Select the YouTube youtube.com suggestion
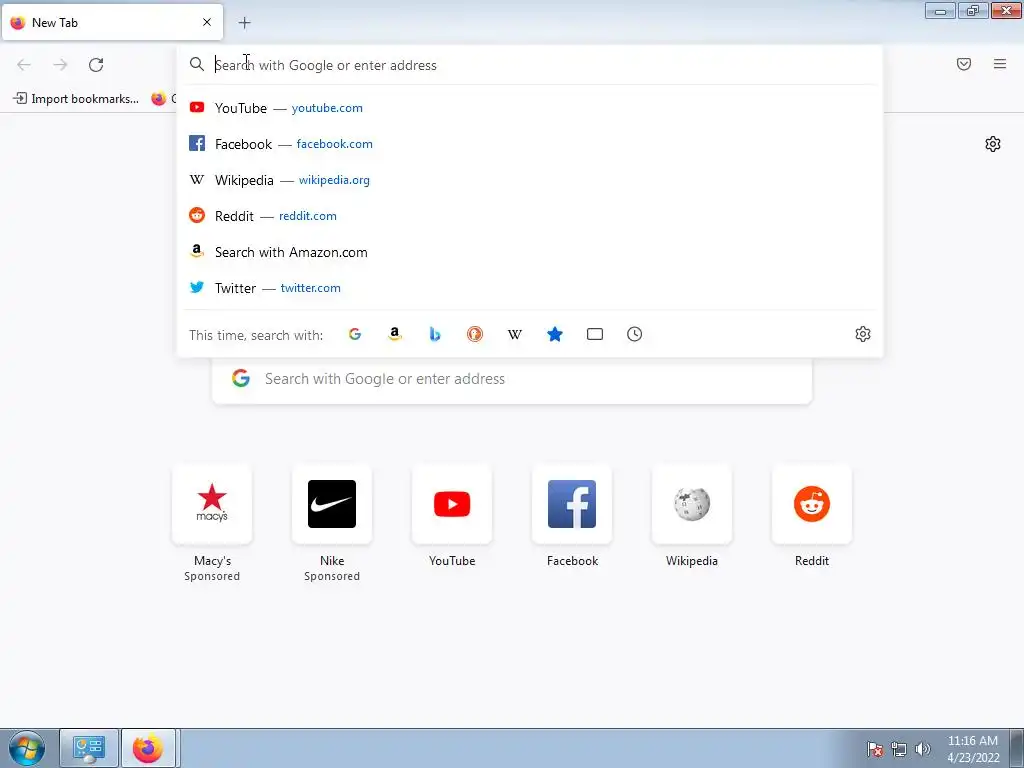Screen dimensions: 1024x768 (x=530, y=108)
